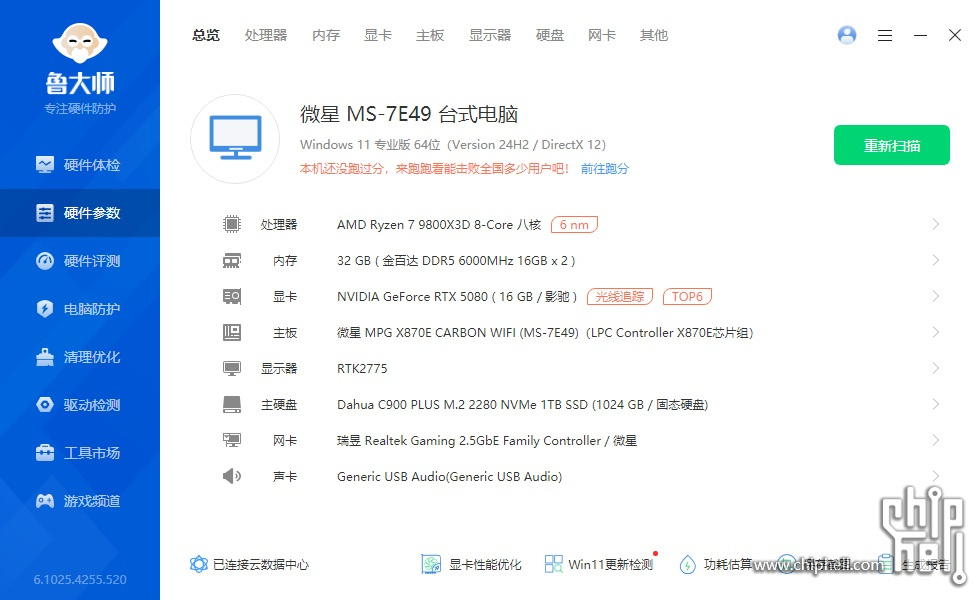The height and width of the screenshot is (600, 980).
Task: Click the 重新扫描 rescan button
Action: tap(892, 145)
